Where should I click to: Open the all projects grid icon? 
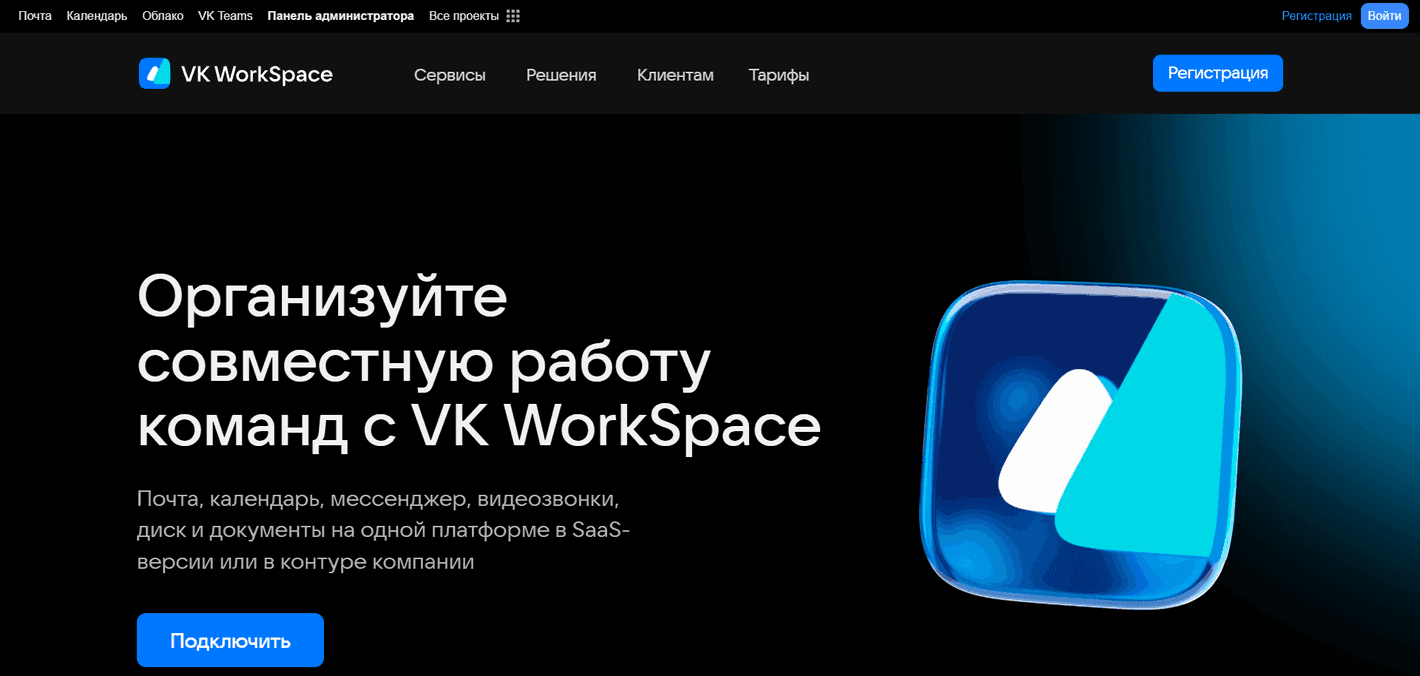click(x=513, y=16)
